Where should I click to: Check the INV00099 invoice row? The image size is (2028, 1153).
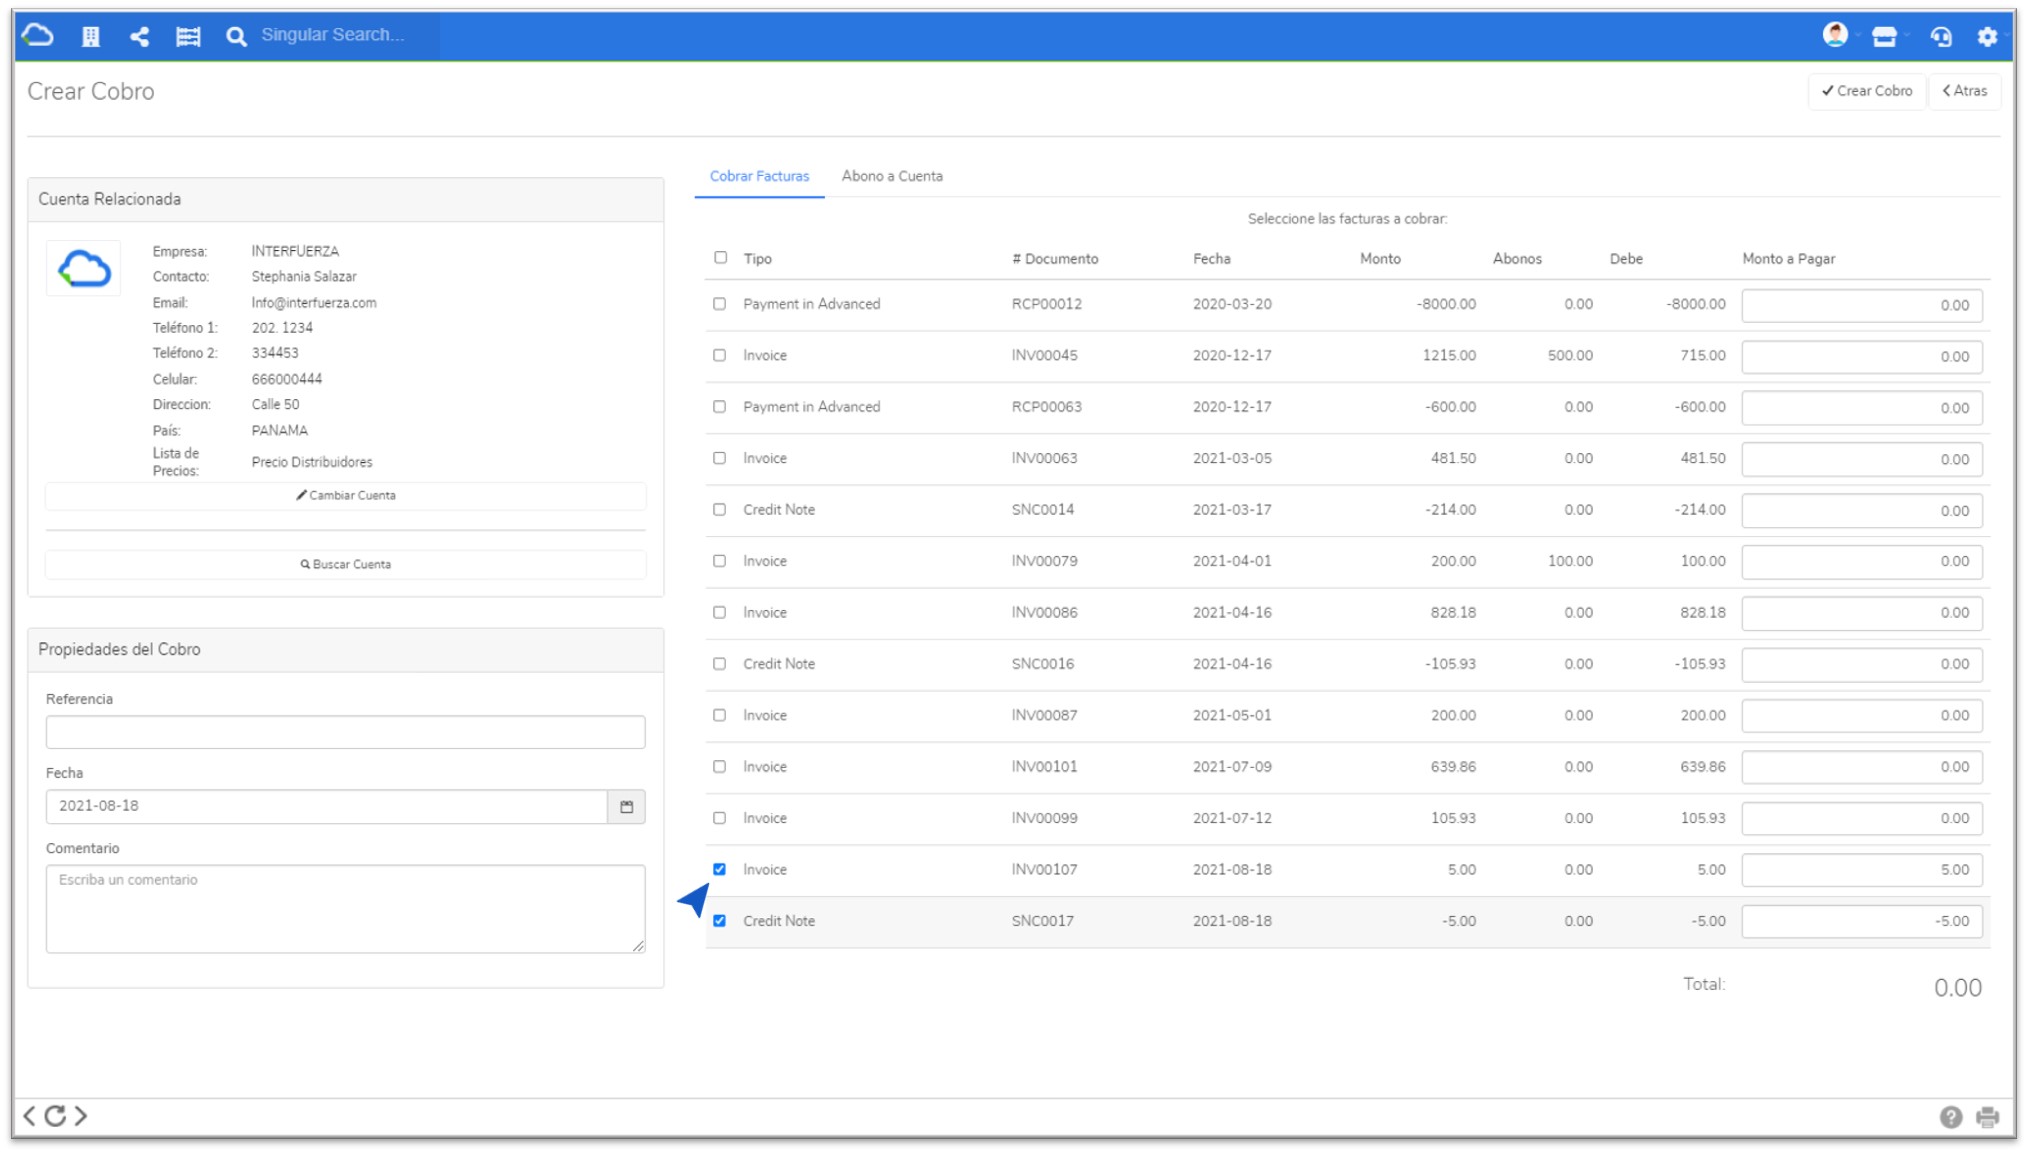(x=720, y=818)
